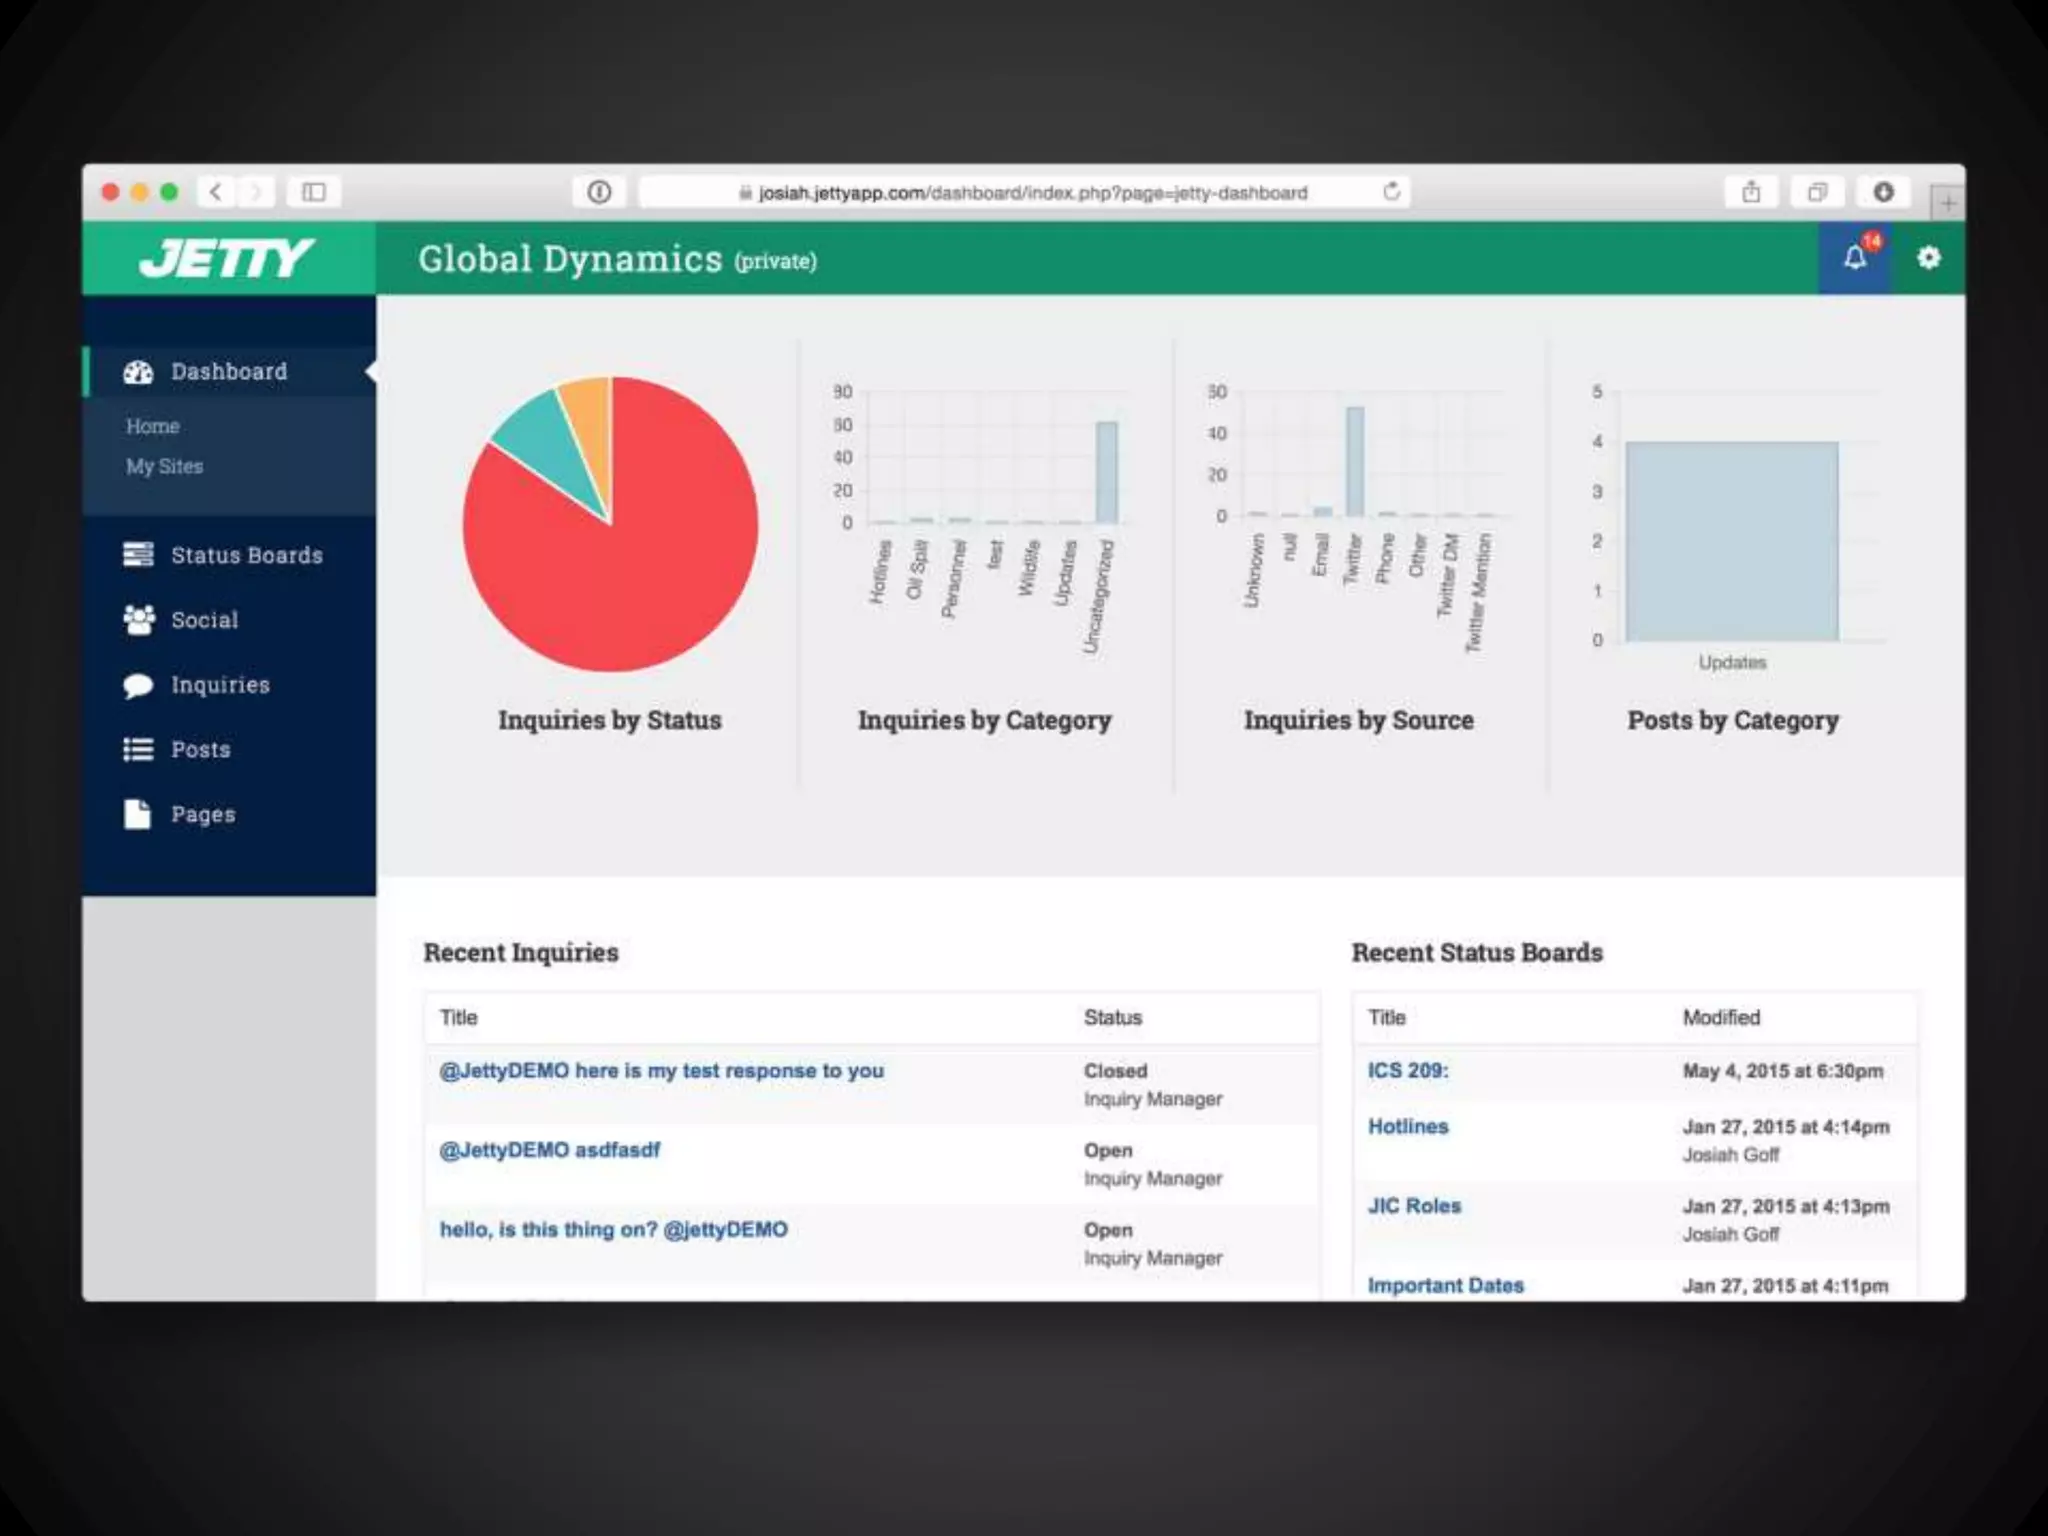The height and width of the screenshot is (1536, 2048).
Task: Open the '@JettyDEMO asdfasdf' inquiry
Action: (549, 1150)
